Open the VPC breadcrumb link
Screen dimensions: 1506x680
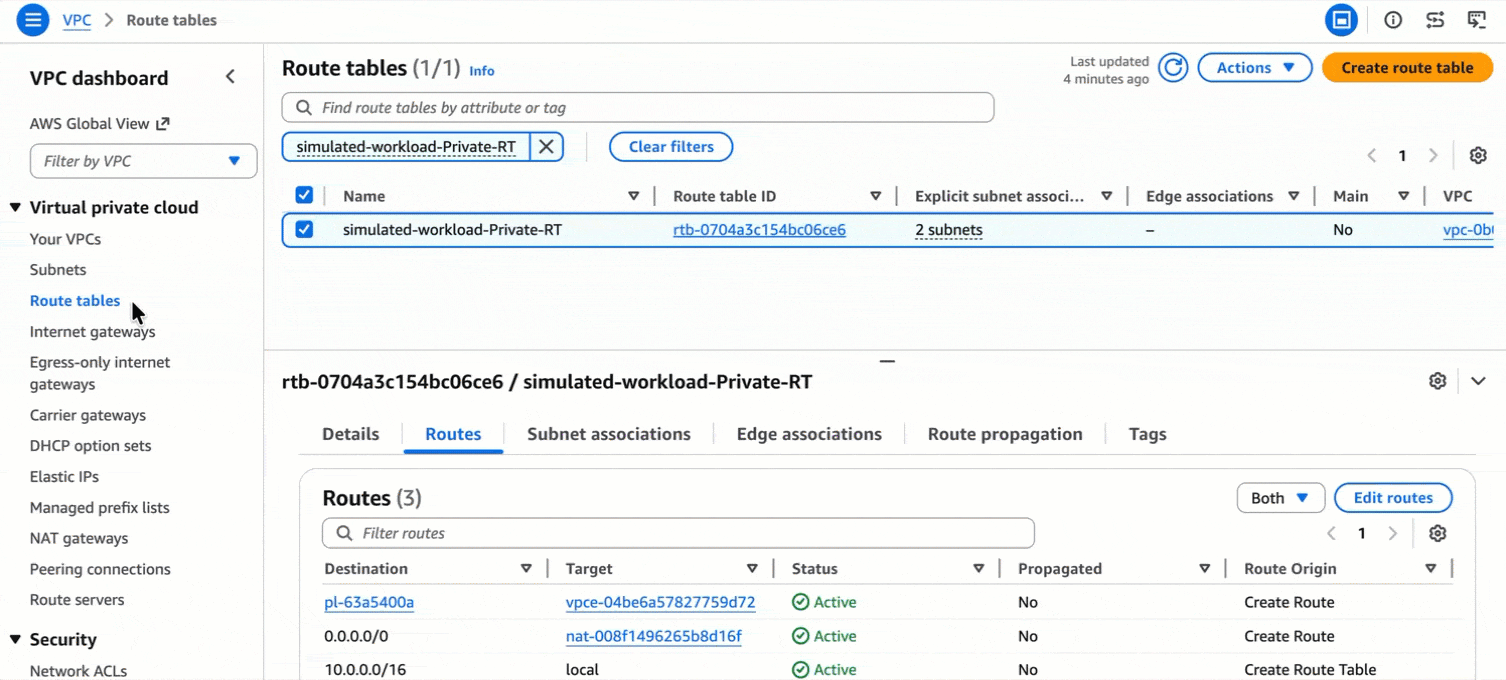[77, 20]
